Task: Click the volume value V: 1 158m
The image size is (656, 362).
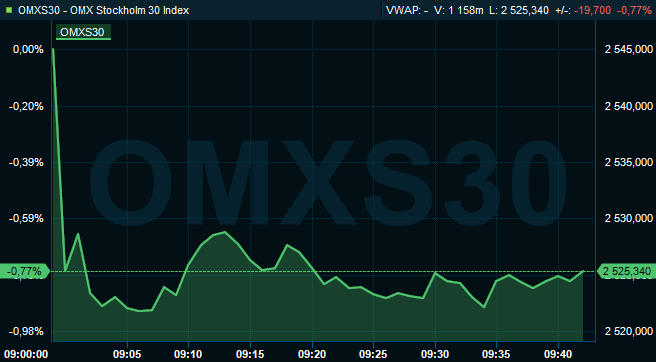Action: coord(459,10)
